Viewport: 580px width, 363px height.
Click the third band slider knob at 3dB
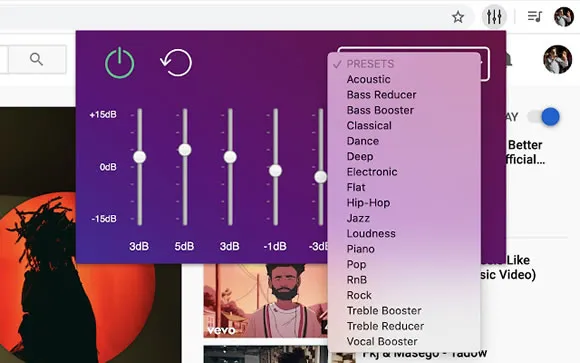point(230,157)
